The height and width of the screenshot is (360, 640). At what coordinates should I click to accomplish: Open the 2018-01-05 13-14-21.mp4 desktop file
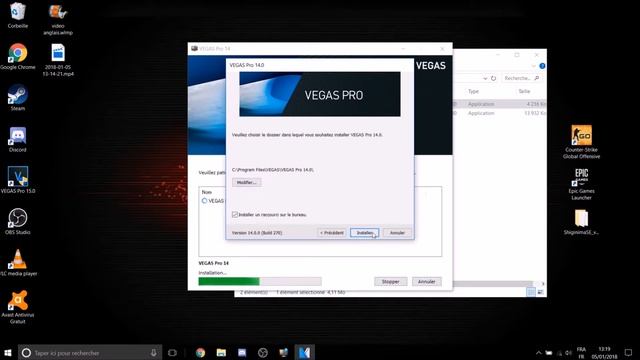[x=58, y=60]
